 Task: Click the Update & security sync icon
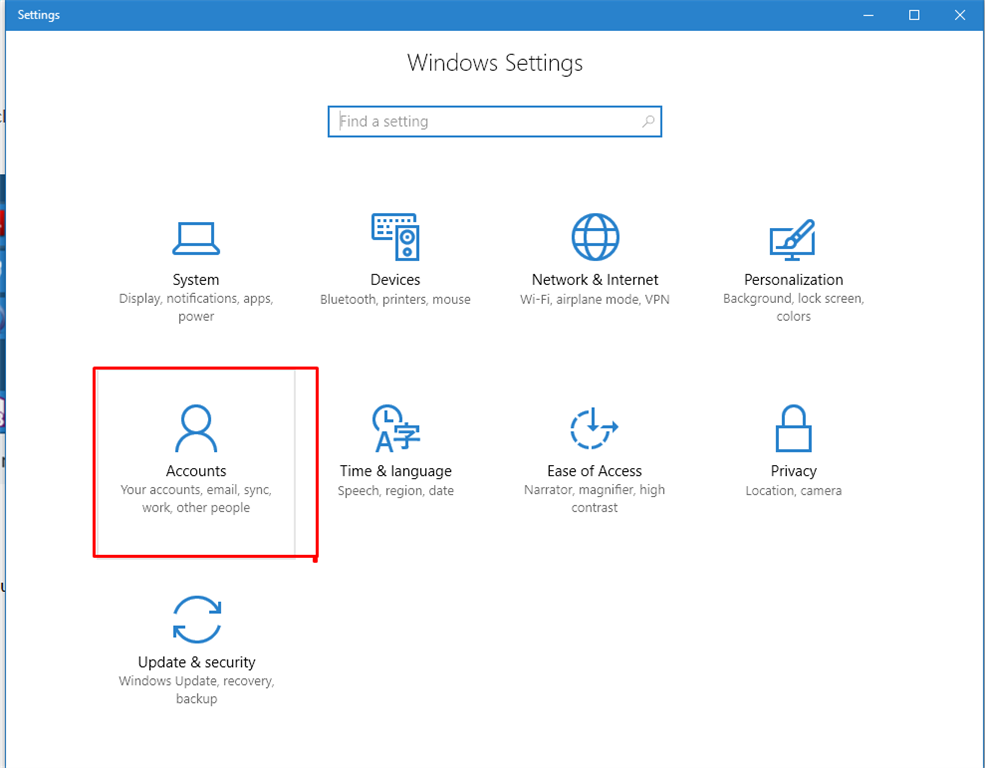[x=197, y=619]
